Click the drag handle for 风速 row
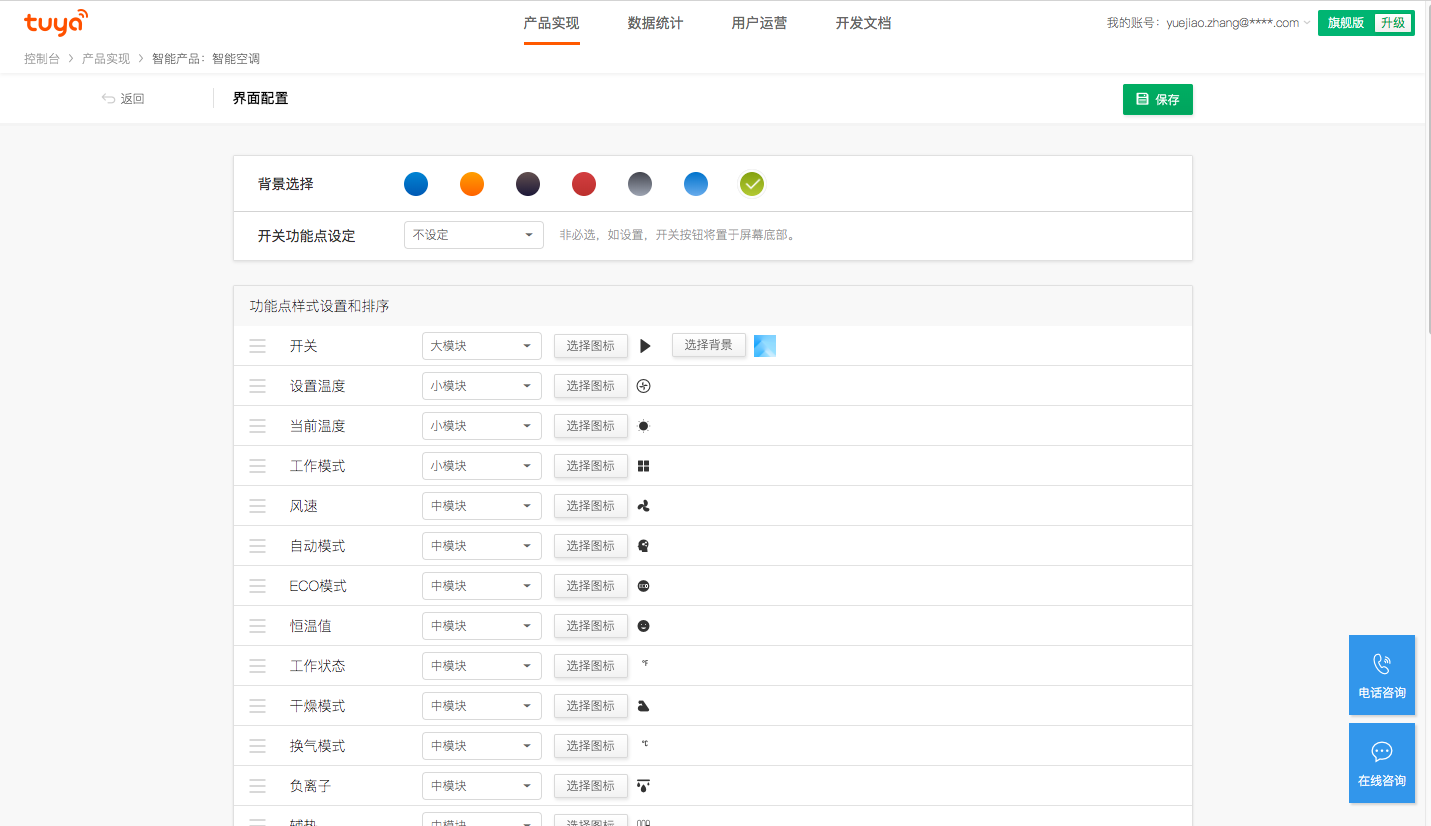Viewport: 1431px width, 826px height. (x=258, y=506)
